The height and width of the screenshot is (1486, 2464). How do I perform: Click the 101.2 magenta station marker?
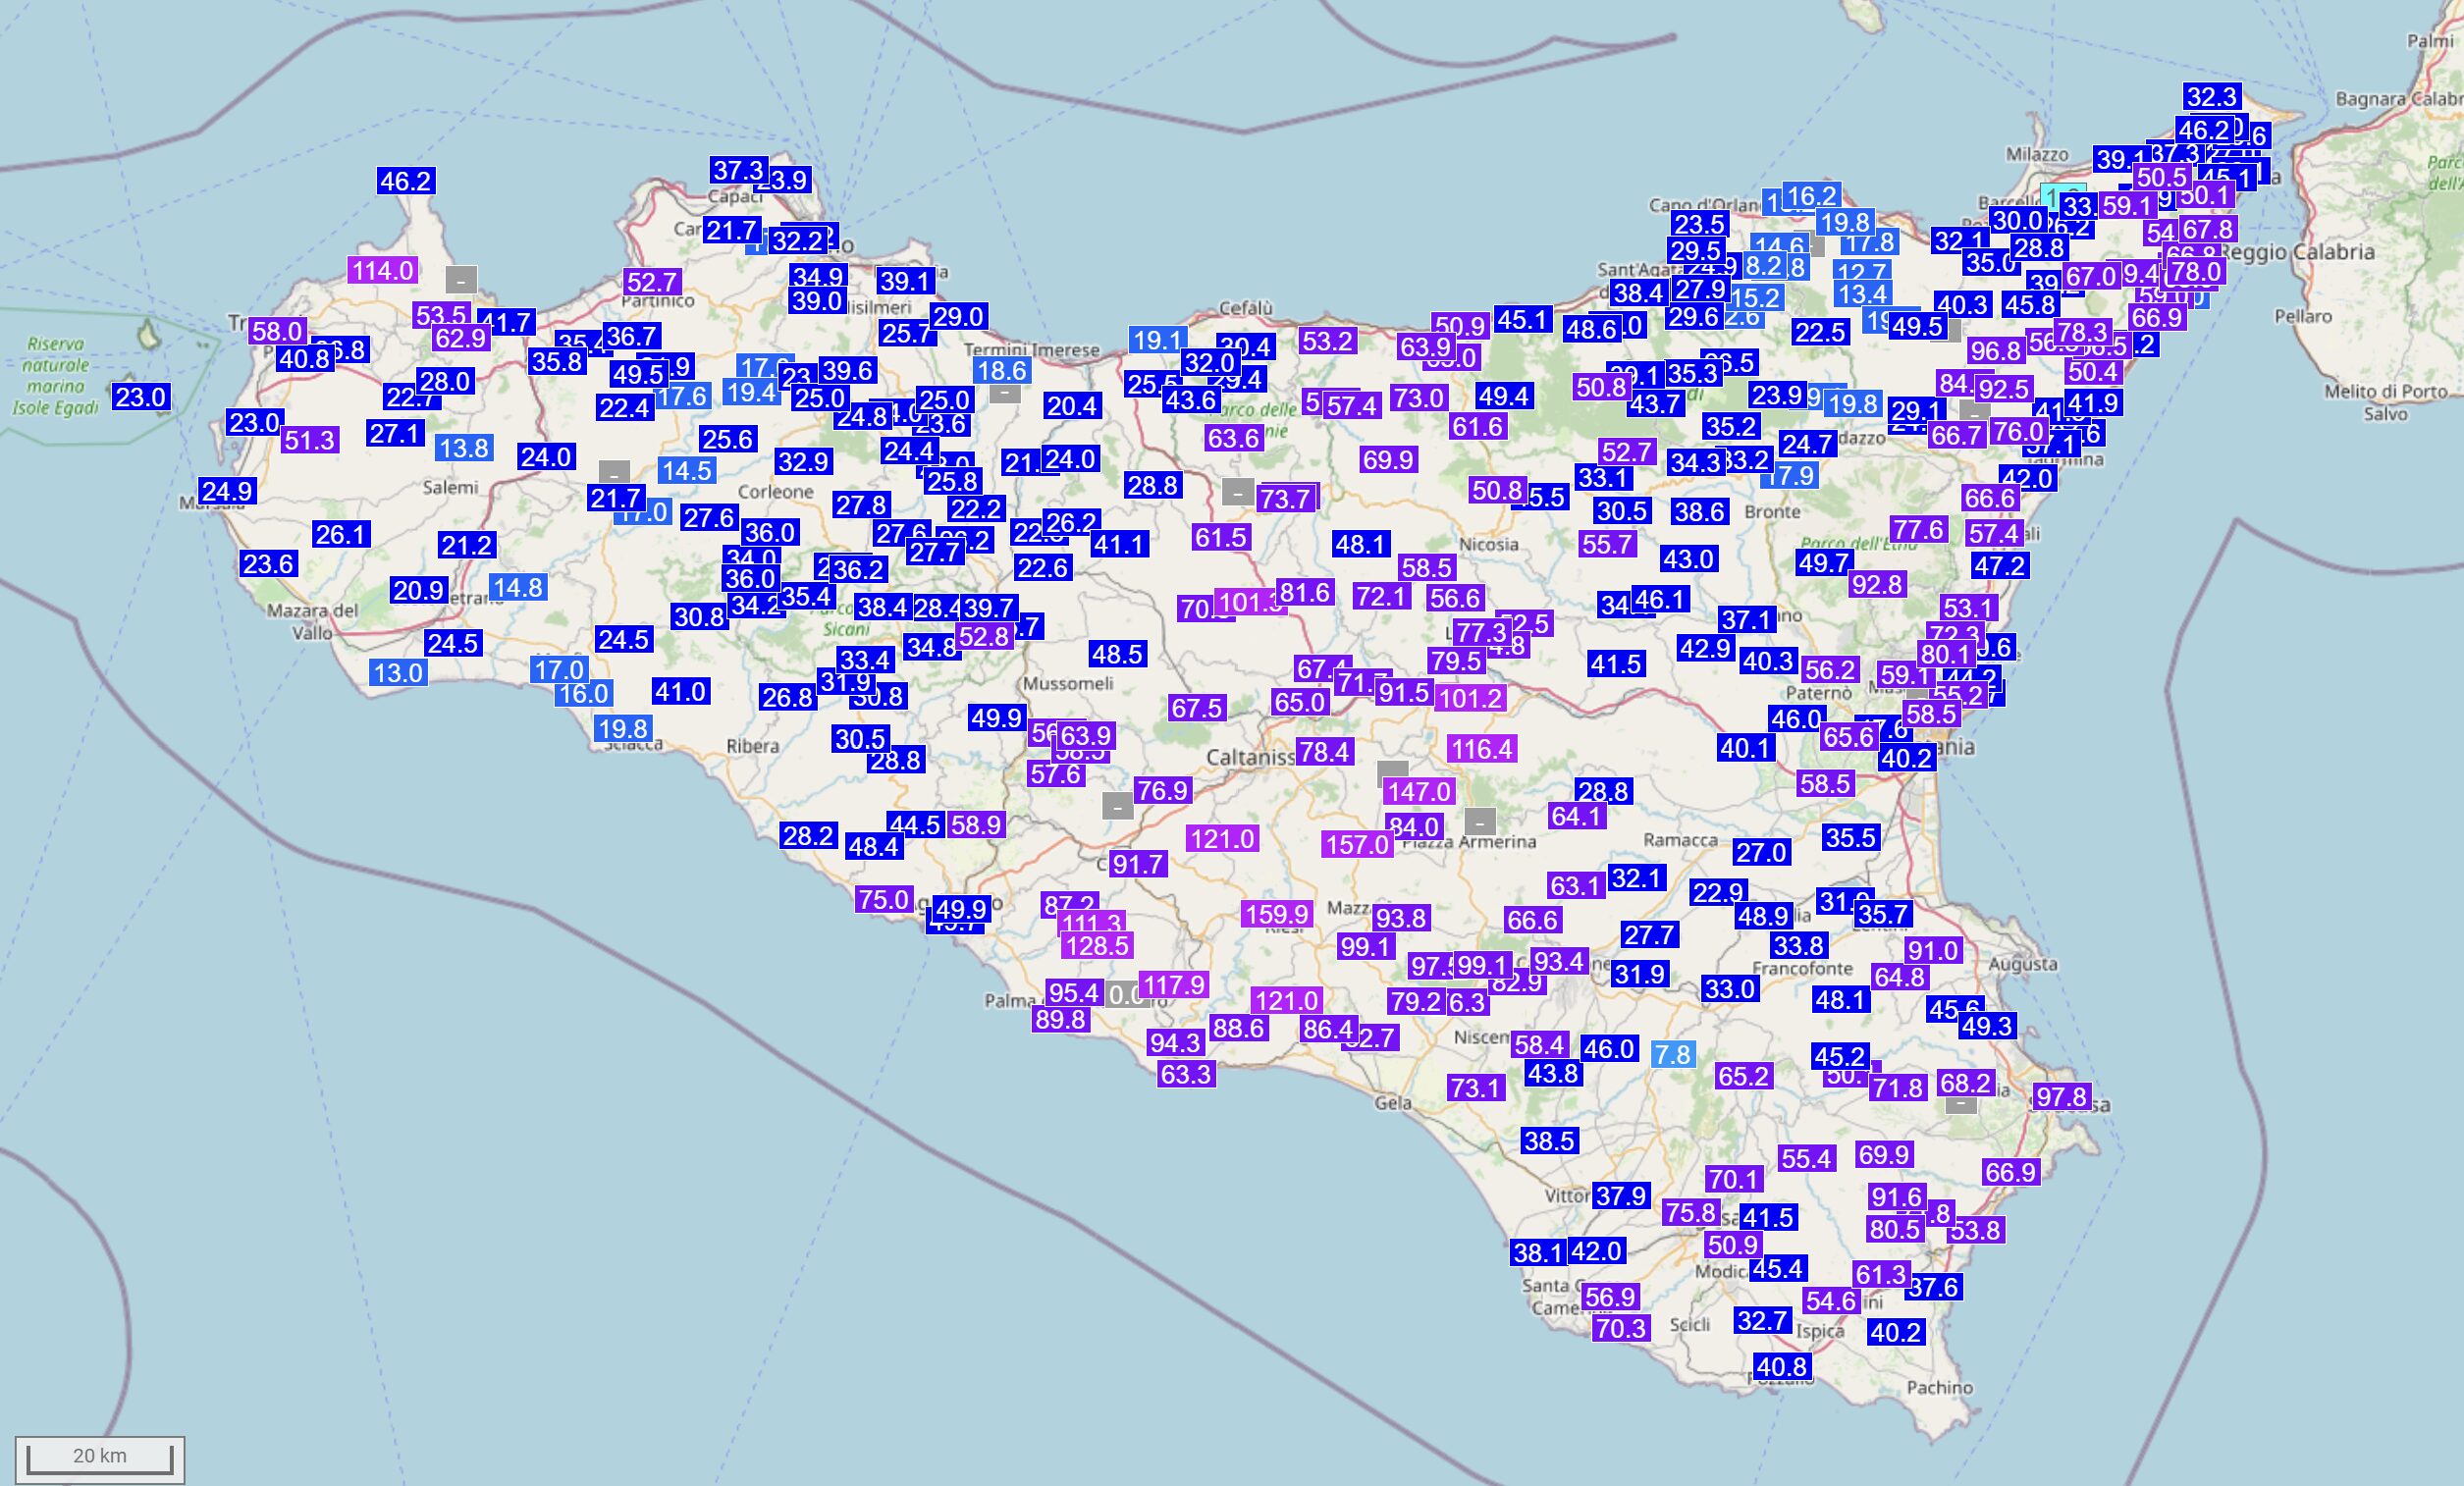point(1469,697)
